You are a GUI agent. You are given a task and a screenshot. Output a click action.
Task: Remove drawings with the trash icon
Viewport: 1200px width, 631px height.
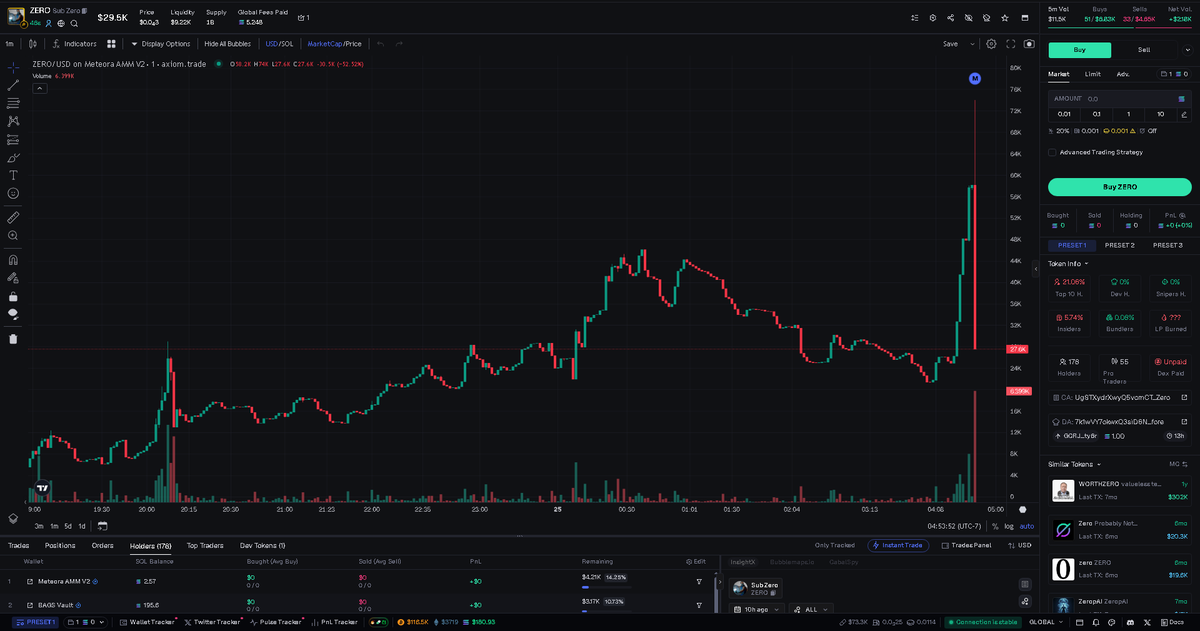[13, 338]
